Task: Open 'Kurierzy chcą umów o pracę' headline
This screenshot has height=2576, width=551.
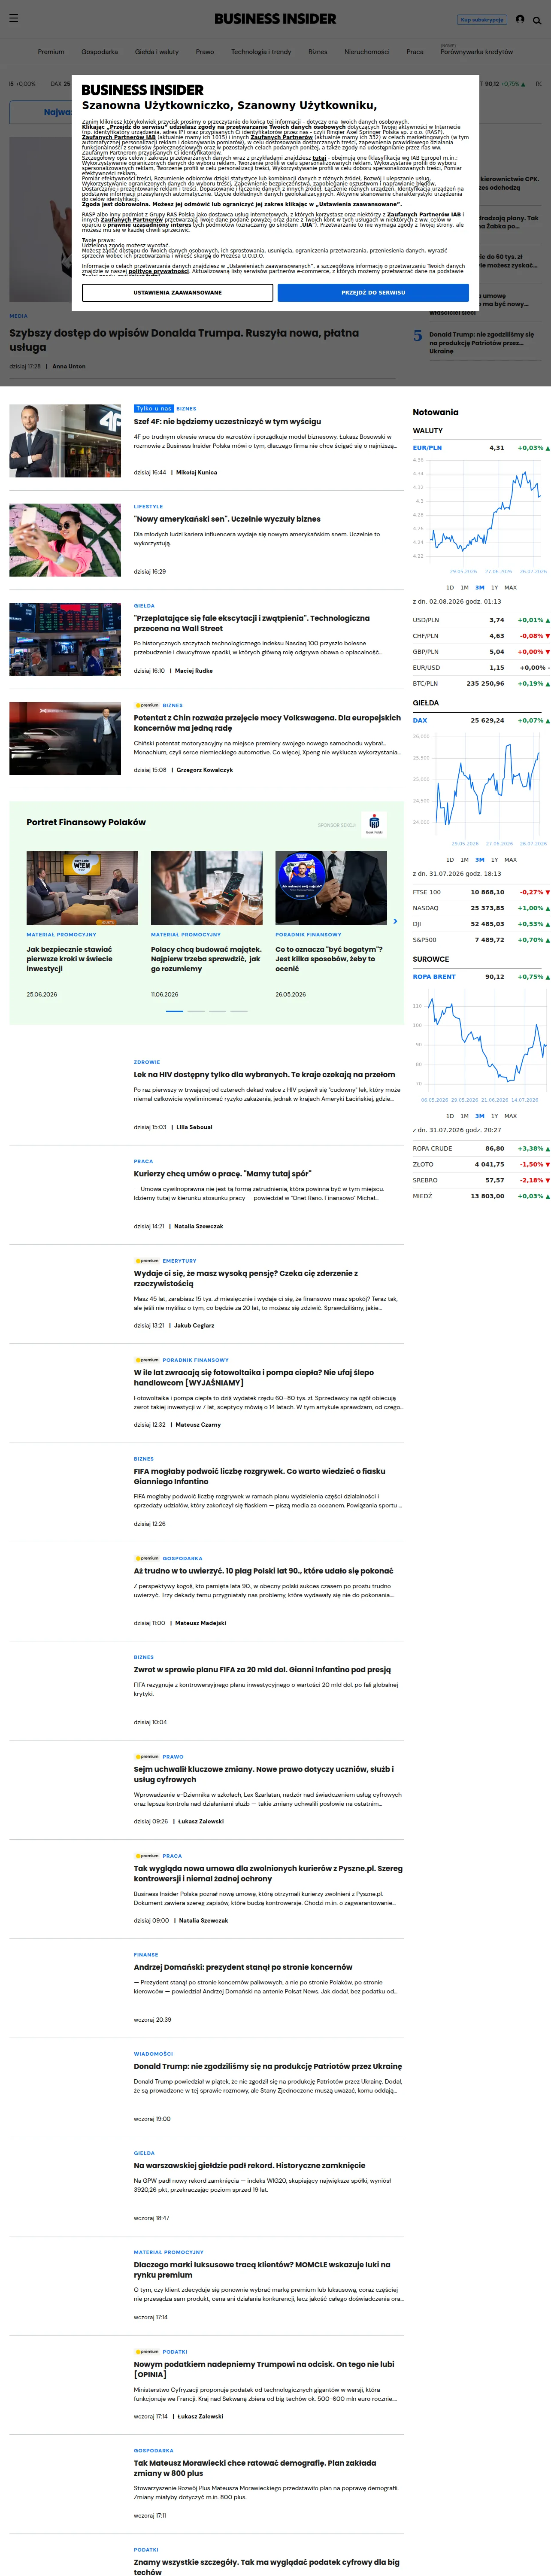Action: (223, 1174)
